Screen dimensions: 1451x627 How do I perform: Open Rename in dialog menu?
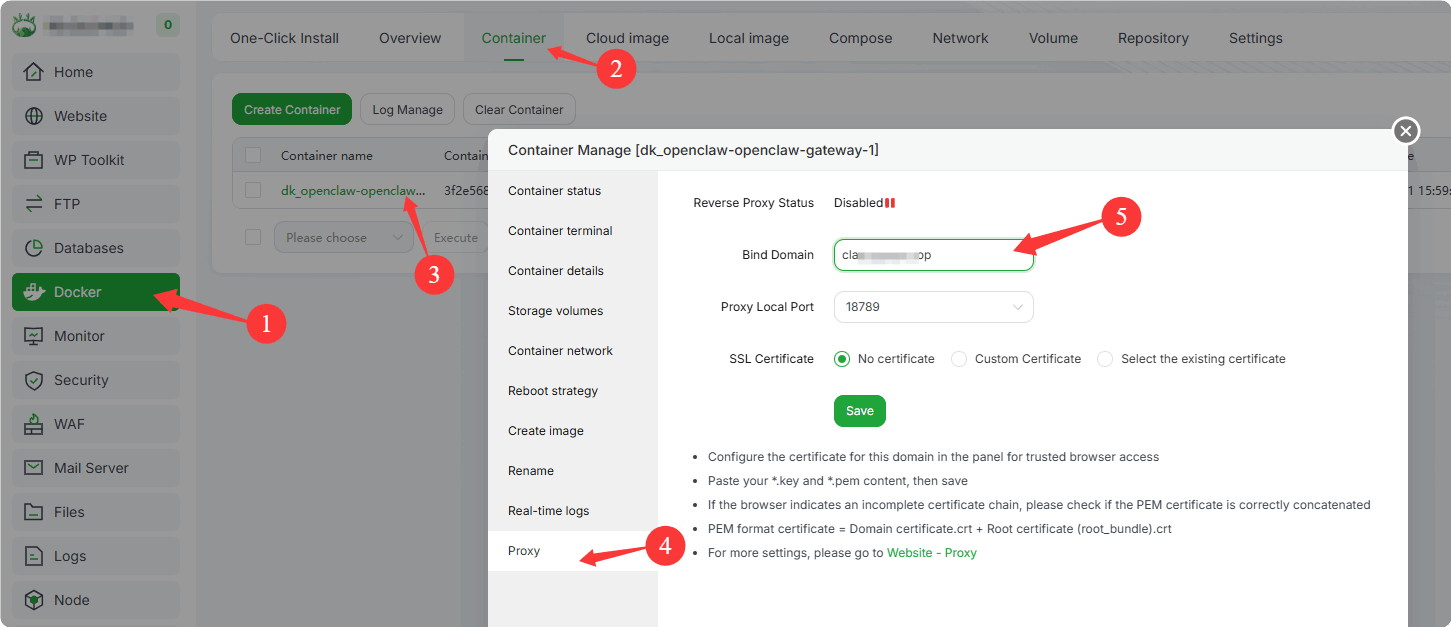coord(573,471)
